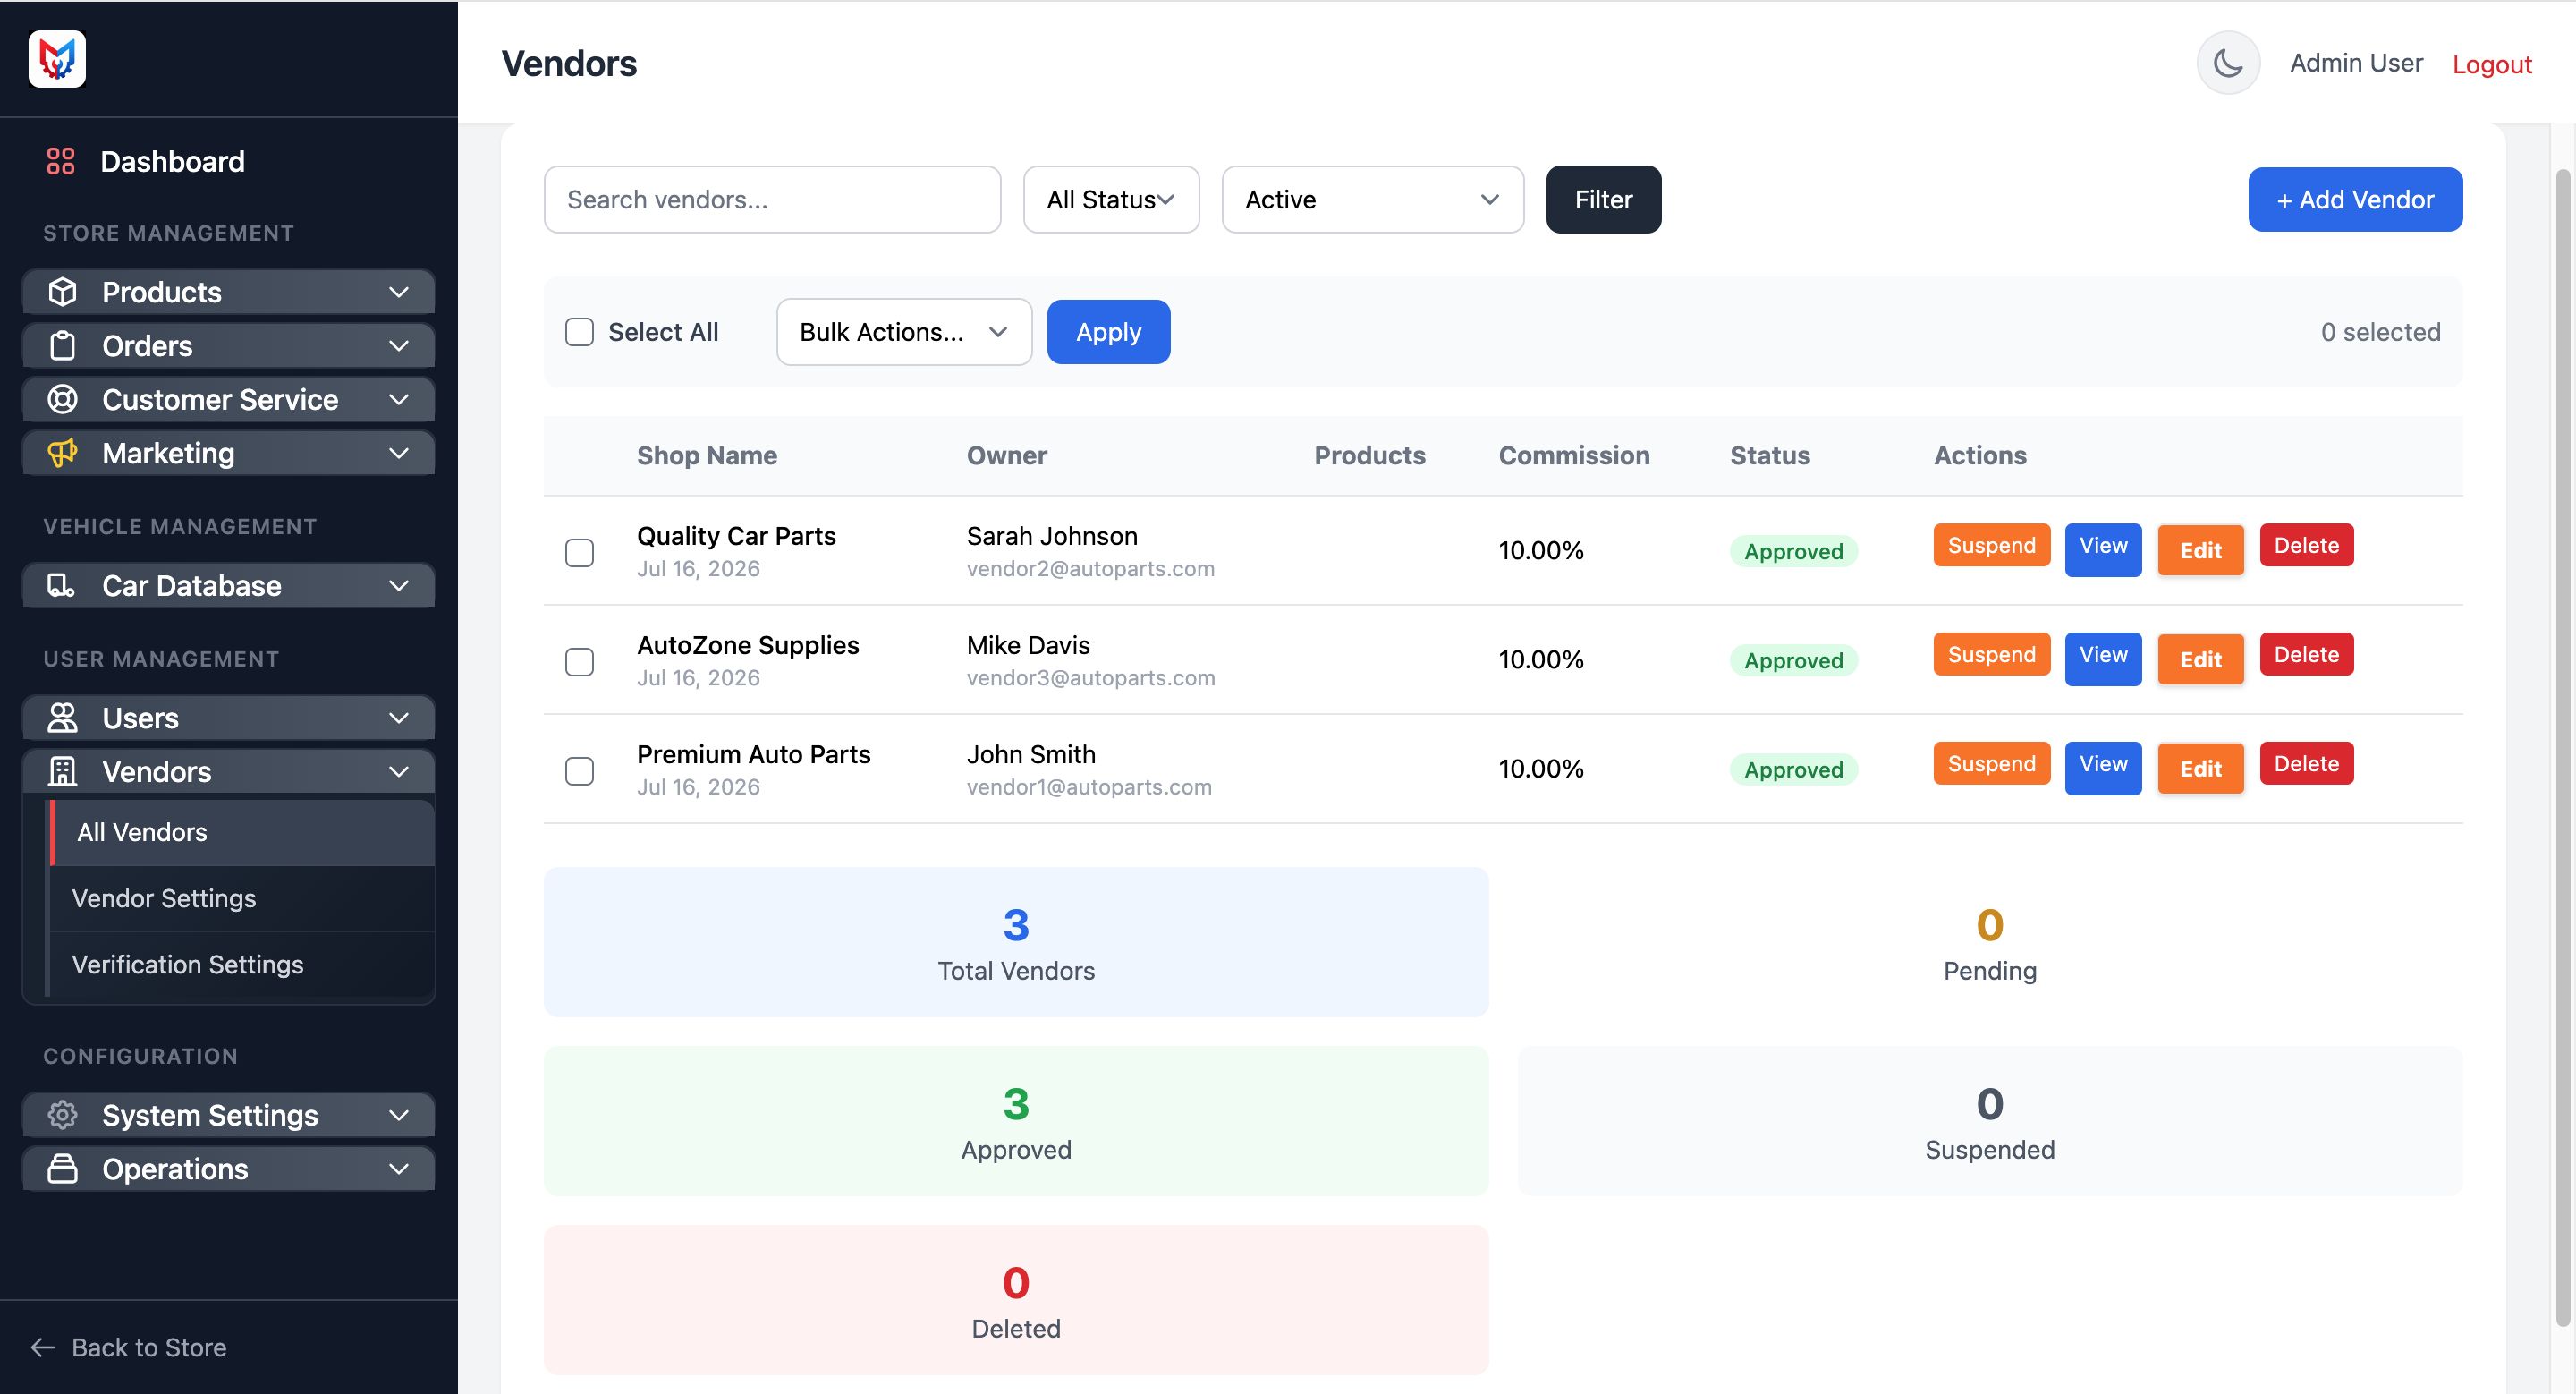Screen dimensions: 2576x1394
Task: Open Vendor Settings submenu item
Action: click(164, 898)
